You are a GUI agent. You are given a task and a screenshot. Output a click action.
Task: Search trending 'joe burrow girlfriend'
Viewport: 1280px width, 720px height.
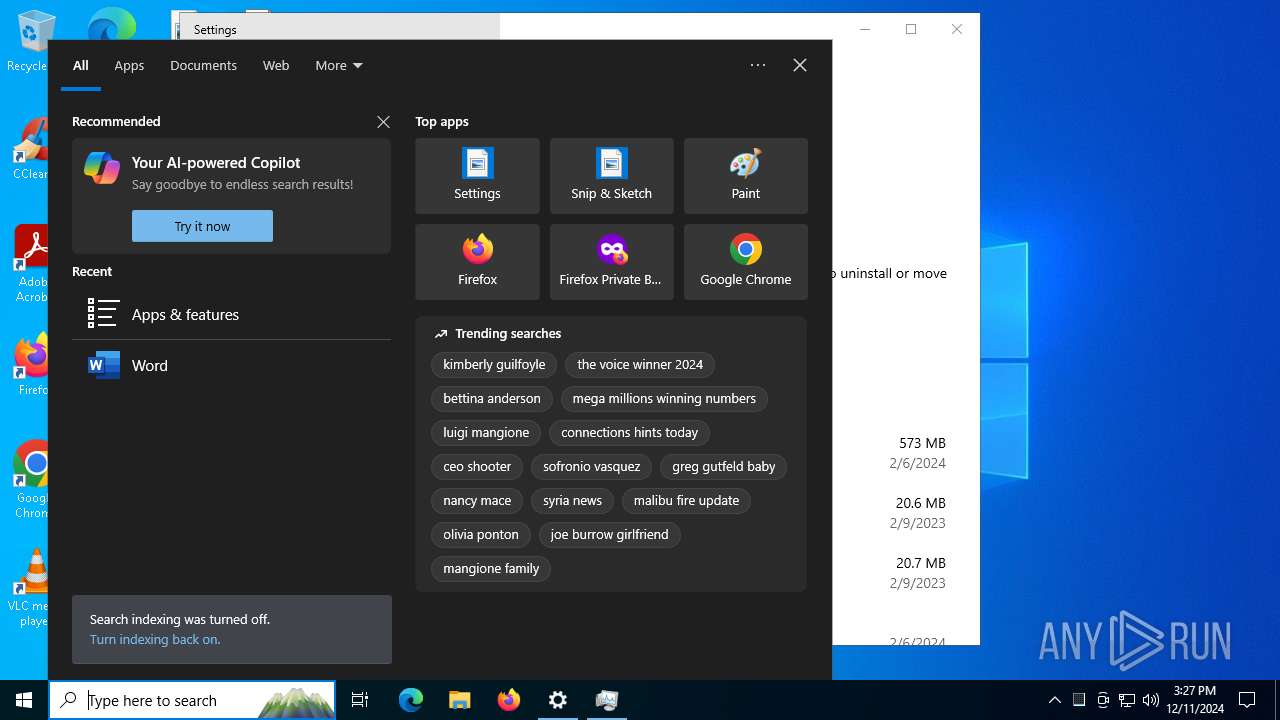(x=609, y=535)
